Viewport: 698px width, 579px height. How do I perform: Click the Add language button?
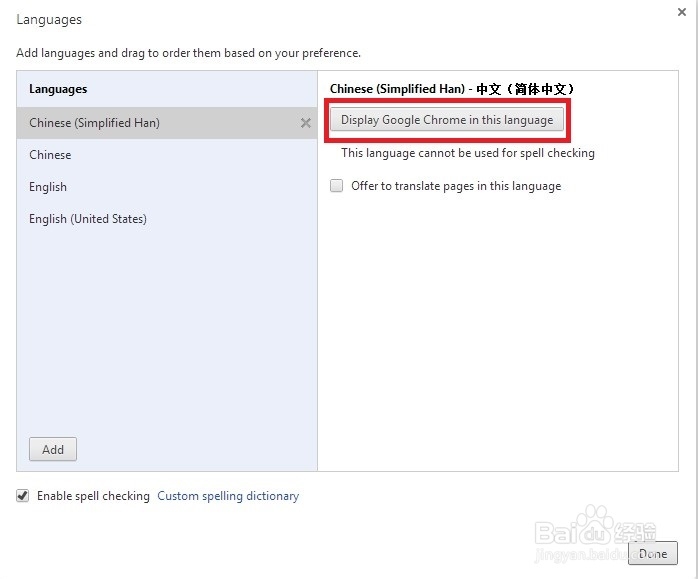pyautogui.click(x=53, y=449)
